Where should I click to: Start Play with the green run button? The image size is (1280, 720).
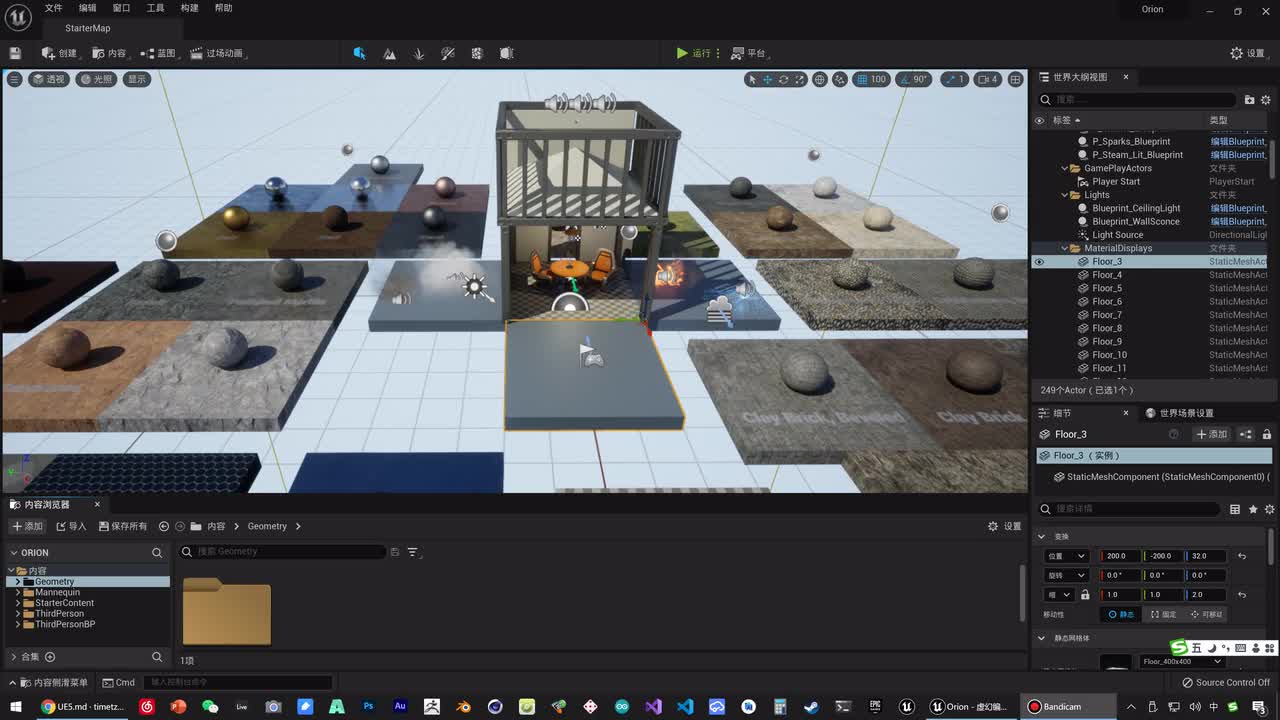pyautogui.click(x=693, y=53)
